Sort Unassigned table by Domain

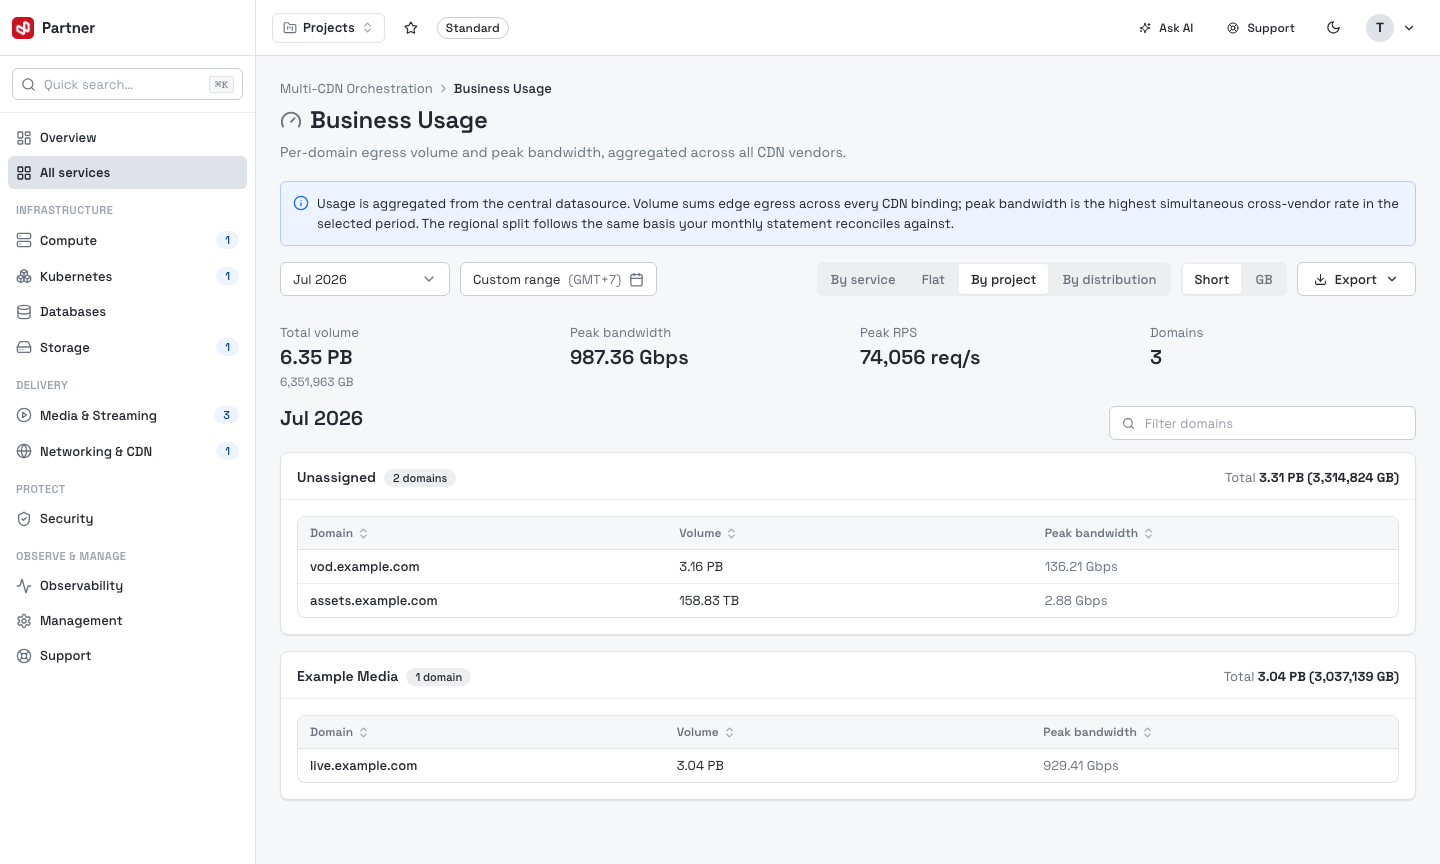tap(339, 533)
